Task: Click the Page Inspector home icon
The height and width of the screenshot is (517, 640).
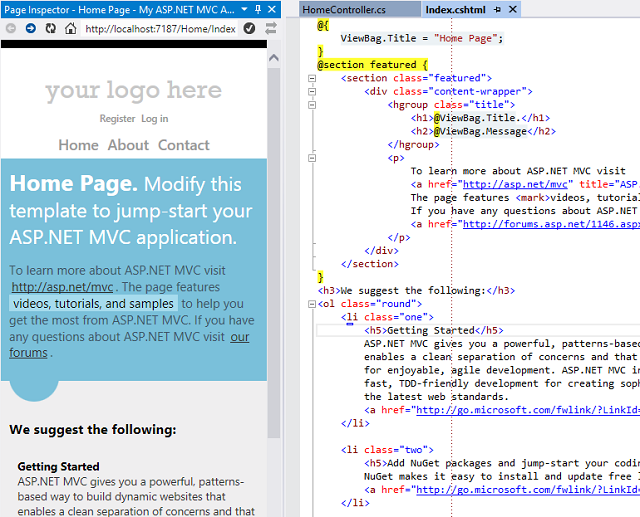Action: coord(71,28)
